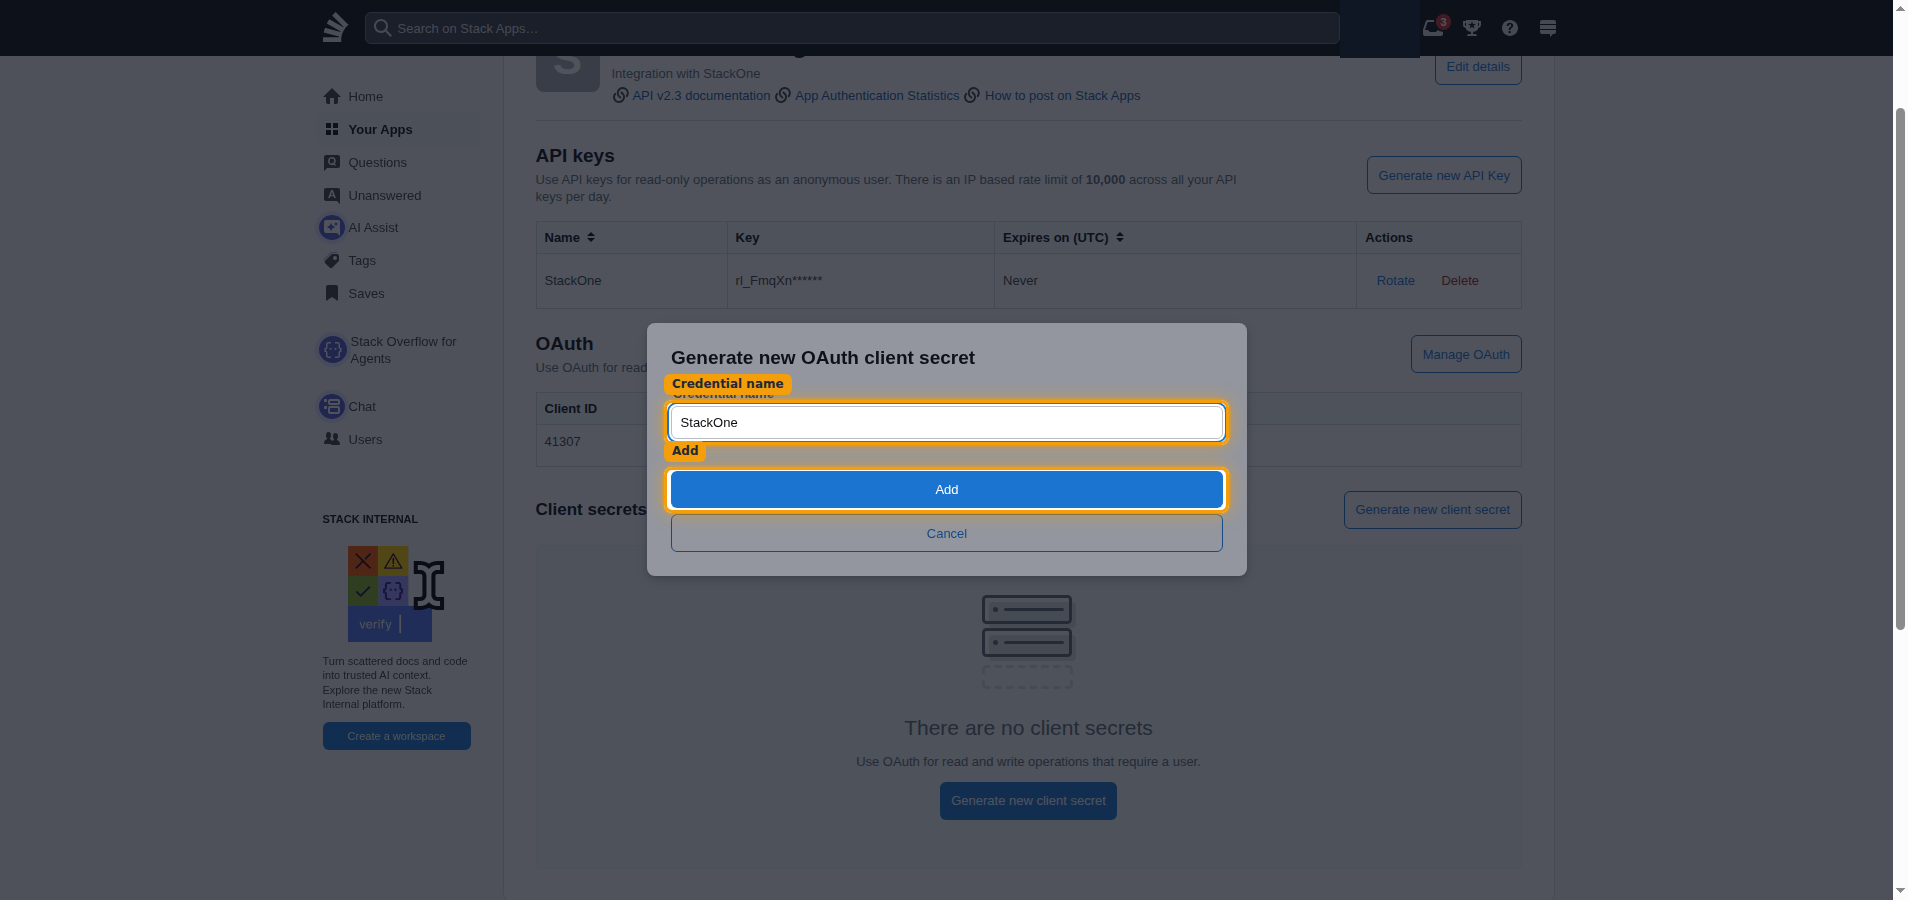This screenshot has height=900, width=1908.
Task: Click the Chat bubble icon
Action: point(332,407)
